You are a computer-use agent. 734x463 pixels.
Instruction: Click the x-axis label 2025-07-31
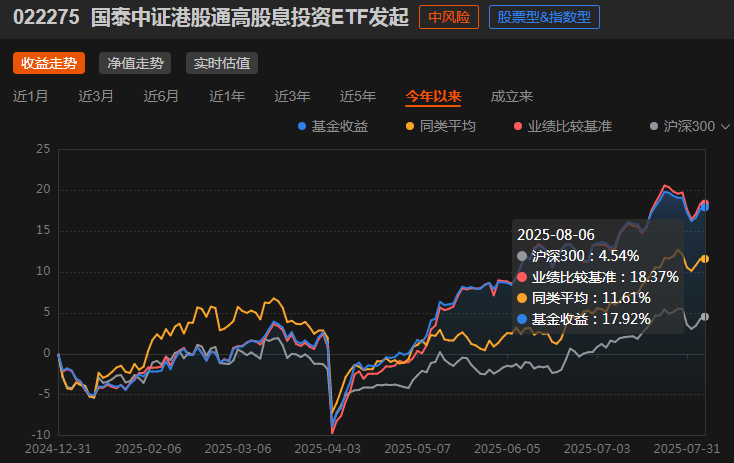(x=687, y=449)
